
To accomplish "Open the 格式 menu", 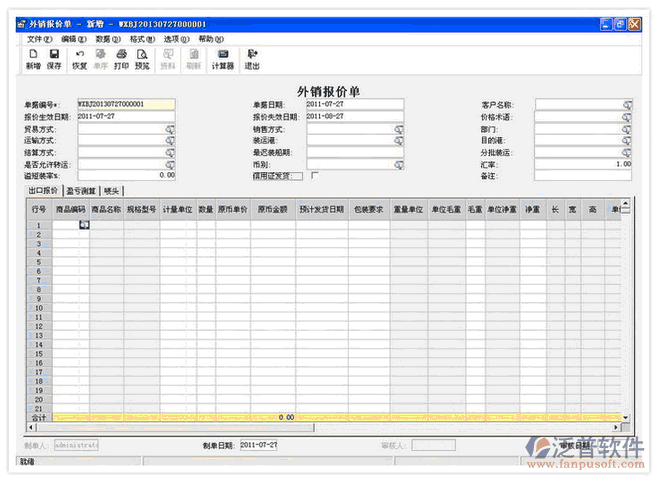I will [142, 38].
